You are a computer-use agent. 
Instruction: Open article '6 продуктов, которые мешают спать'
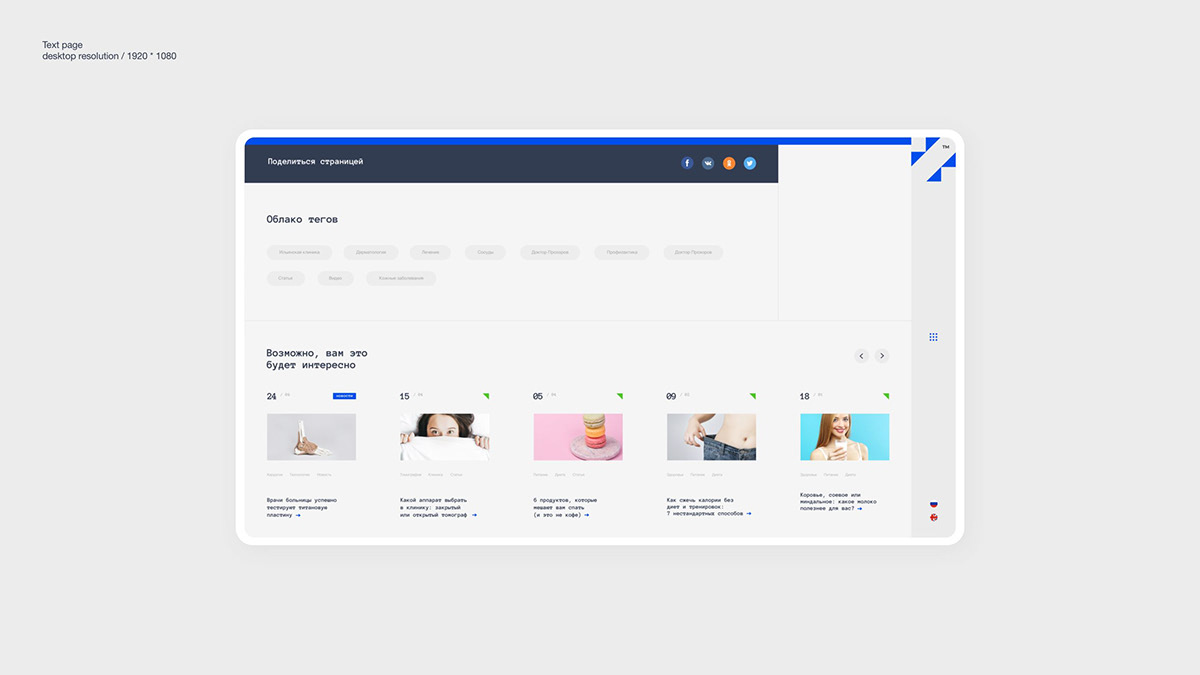coord(565,507)
